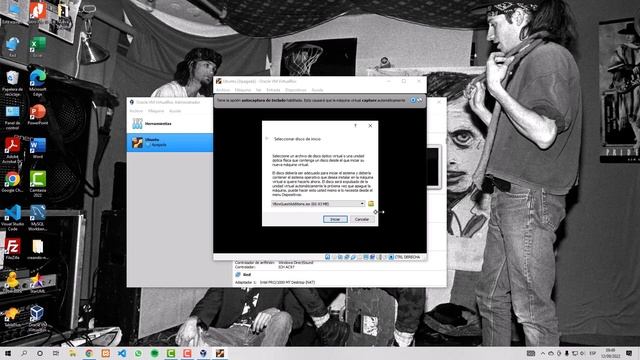Open the optical disk file dropdown

(x=318, y=204)
